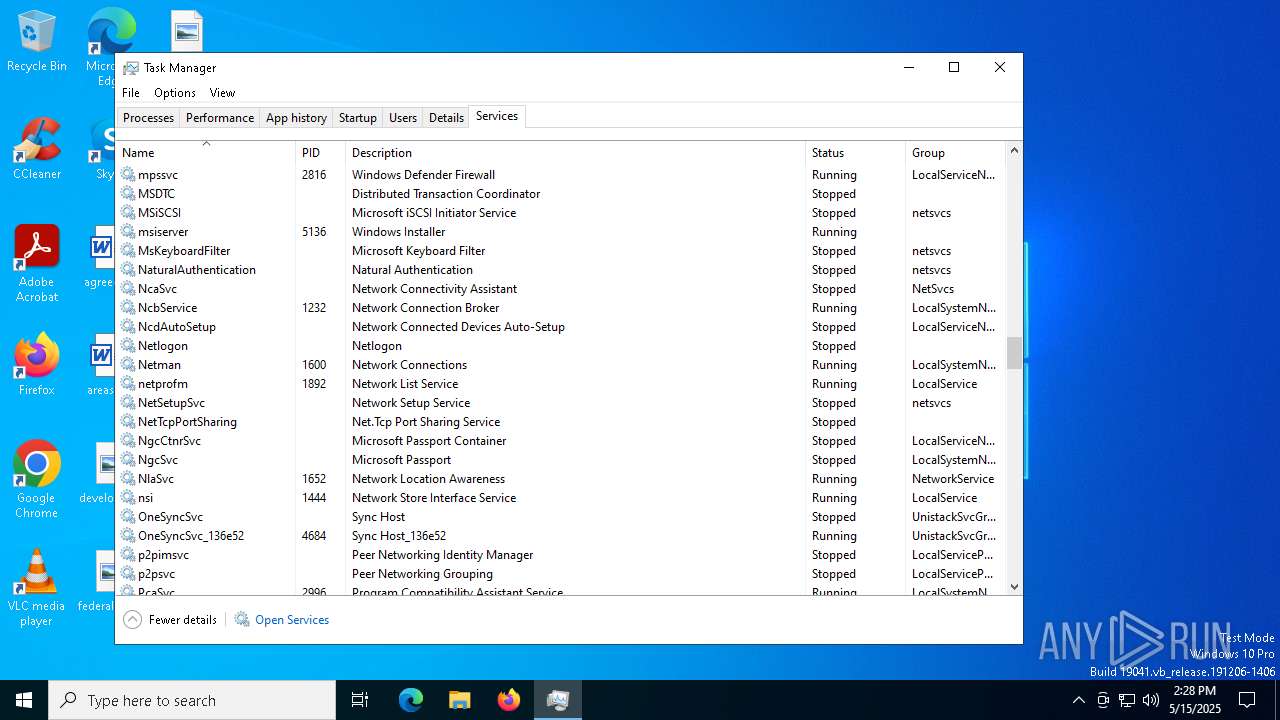Viewport: 1280px width, 720px height.
Task: Sort services by the Status column
Action: (x=856, y=153)
